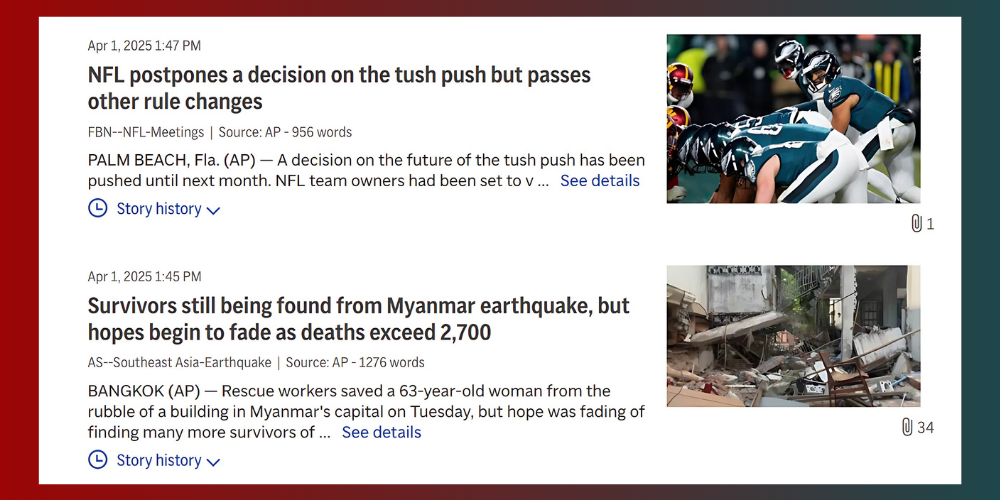Click the clock icon beside the Myanmar Story history
Viewport: 1000px width, 500px height.
98,460
